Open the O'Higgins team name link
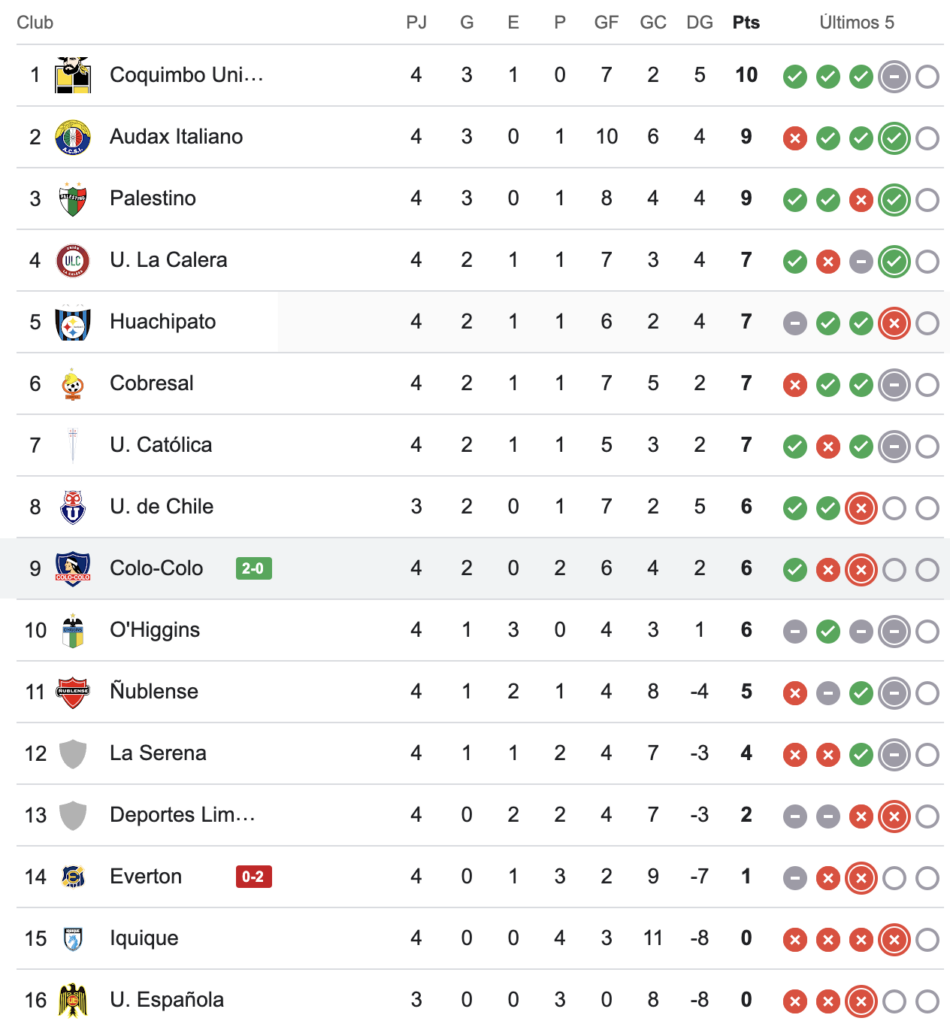 (x=154, y=630)
